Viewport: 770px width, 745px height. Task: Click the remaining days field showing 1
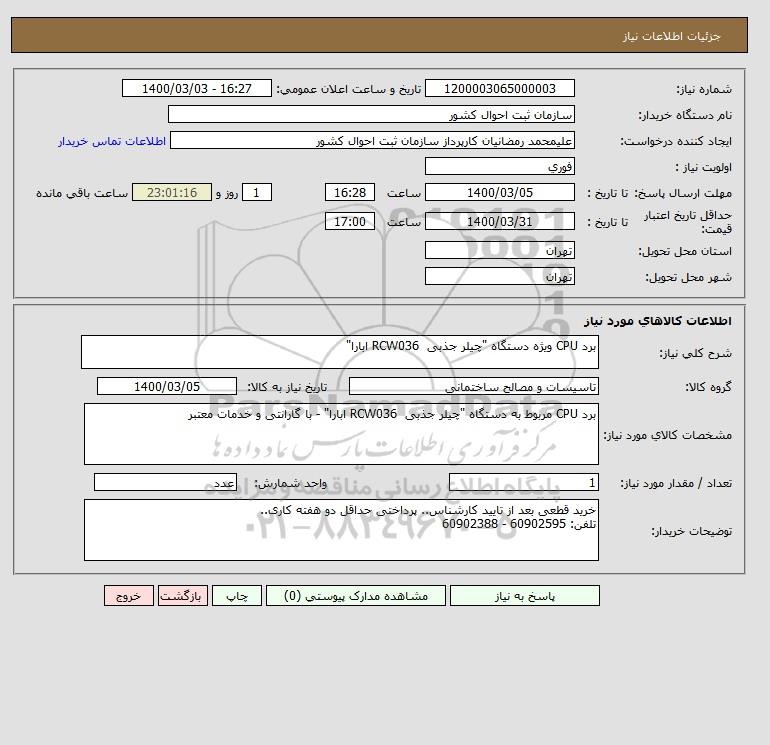256,193
